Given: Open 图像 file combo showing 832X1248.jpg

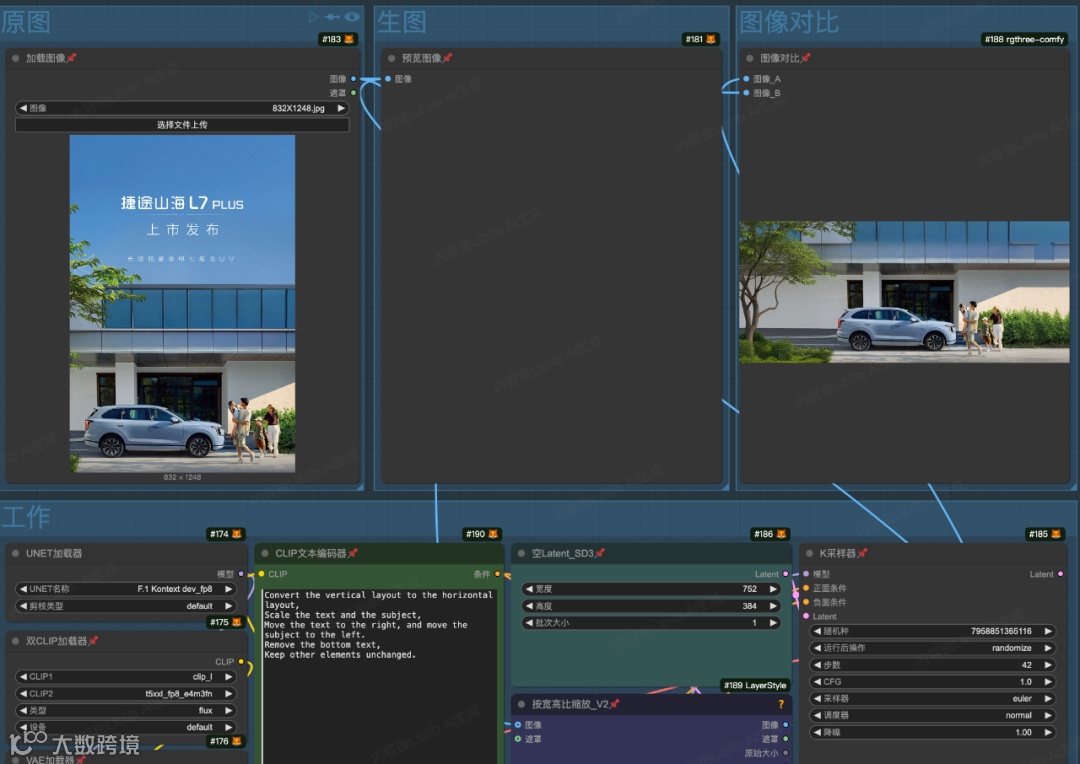Looking at the screenshot, I should click(x=182, y=108).
